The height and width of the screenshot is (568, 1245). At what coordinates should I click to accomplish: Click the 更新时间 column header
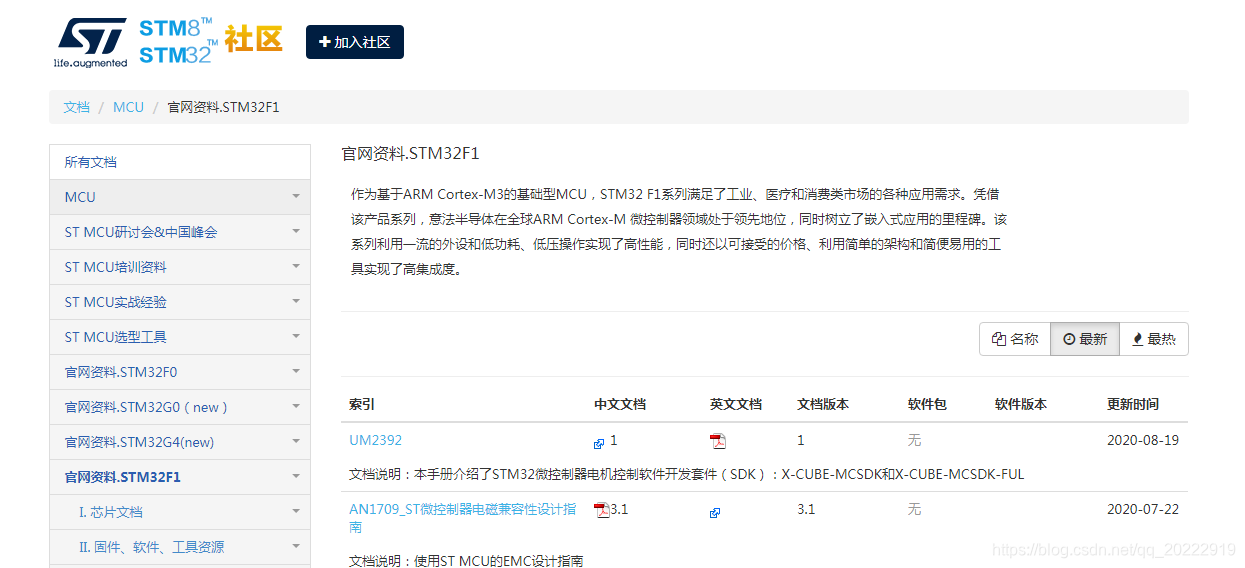[1133, 404]
